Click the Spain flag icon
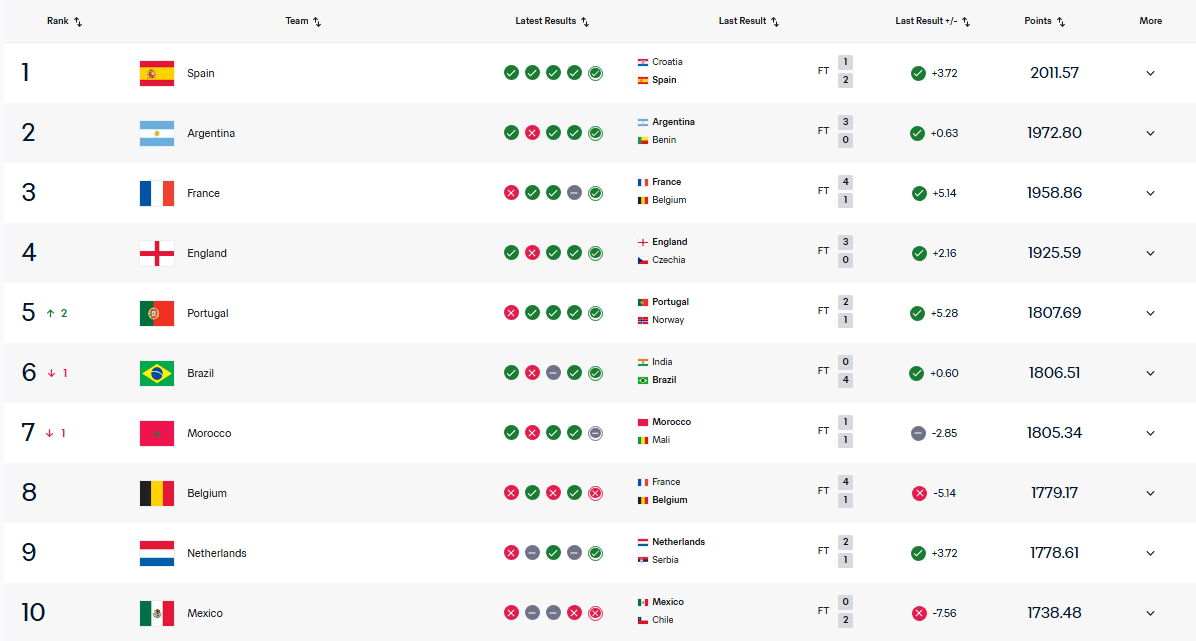 tap(157, 73)
